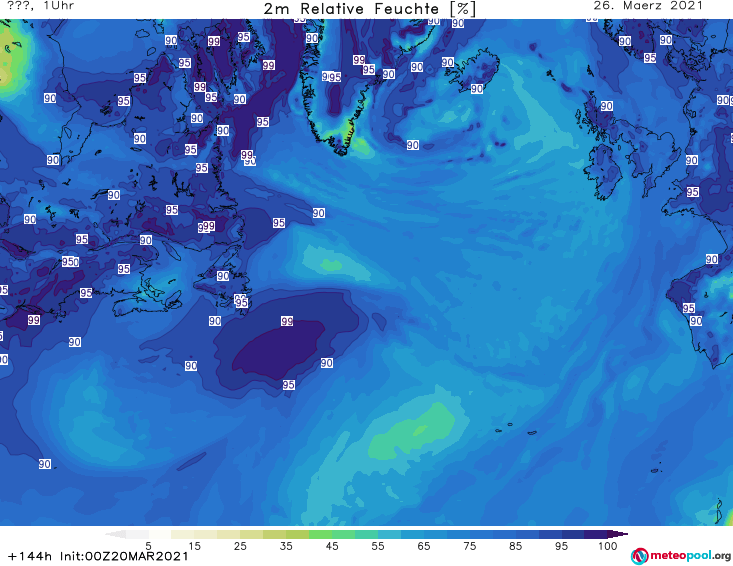This screenshot has height=566, width=733.
Task: Click the dark purple humid core in the mid-Atlantic
Action: 278,348
